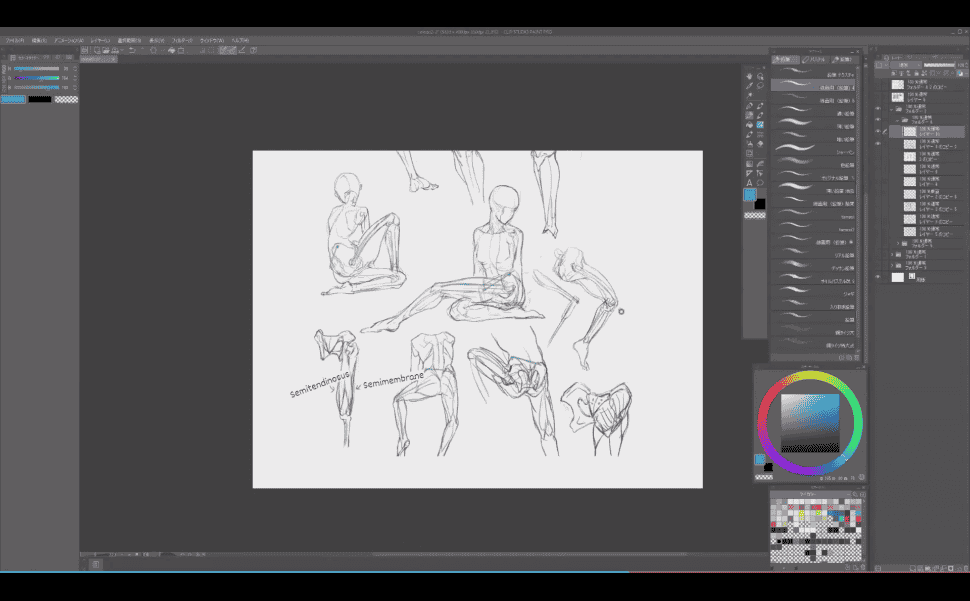This screenshot has width=970, height=601.
Task: Select the Text tool (A icon)
Action: pyautogui.click(x=749, y=182)
